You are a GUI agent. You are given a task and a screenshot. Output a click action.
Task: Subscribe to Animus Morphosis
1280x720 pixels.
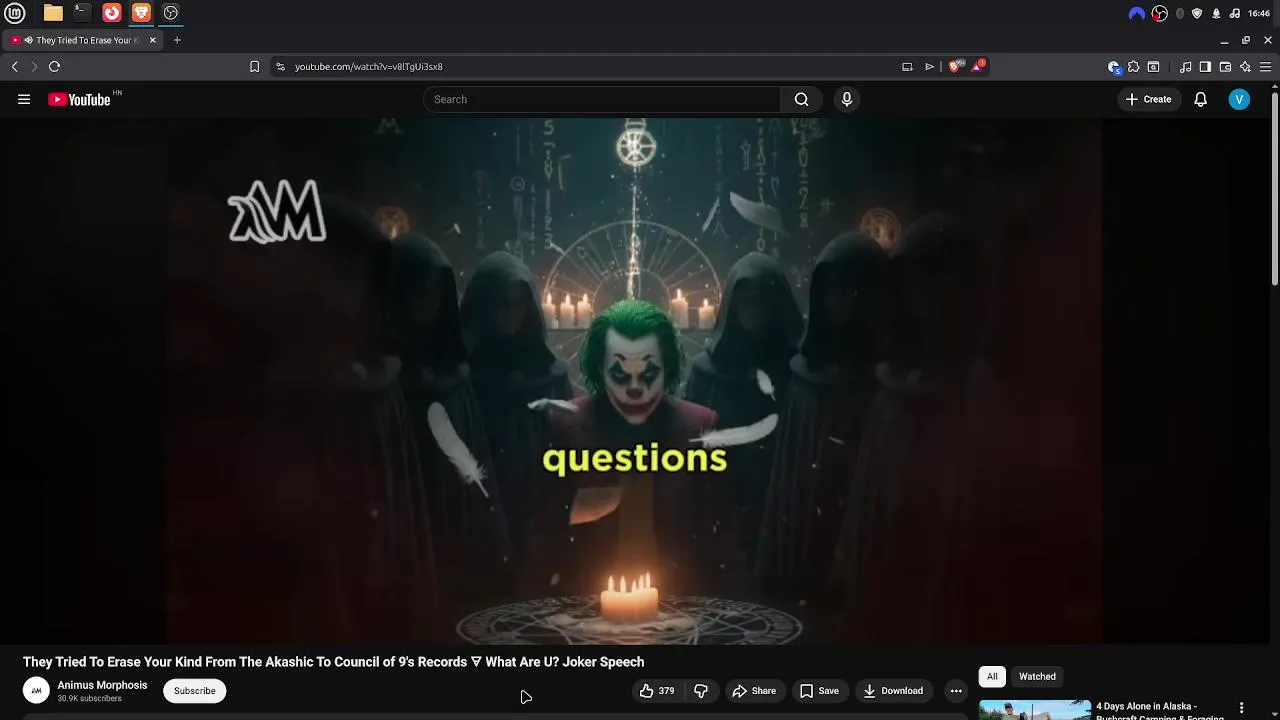point(195,691)
